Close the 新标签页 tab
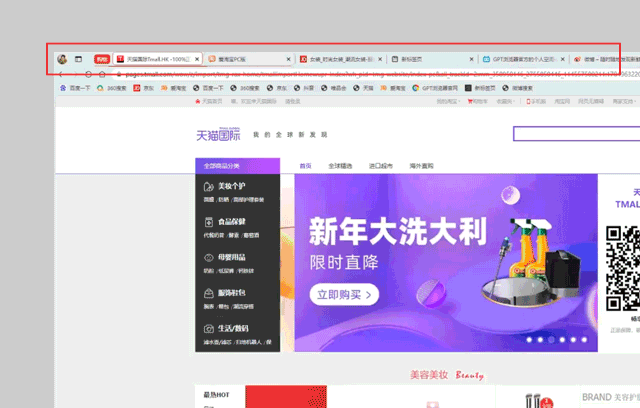640x408 pixels. point(471,59)
